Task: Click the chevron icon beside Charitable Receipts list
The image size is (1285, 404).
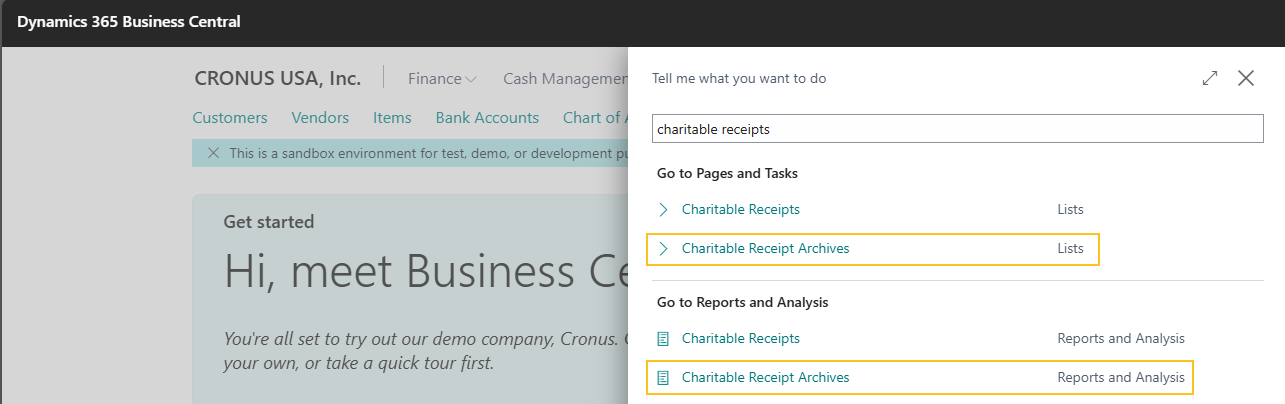Action: (663, 210)
